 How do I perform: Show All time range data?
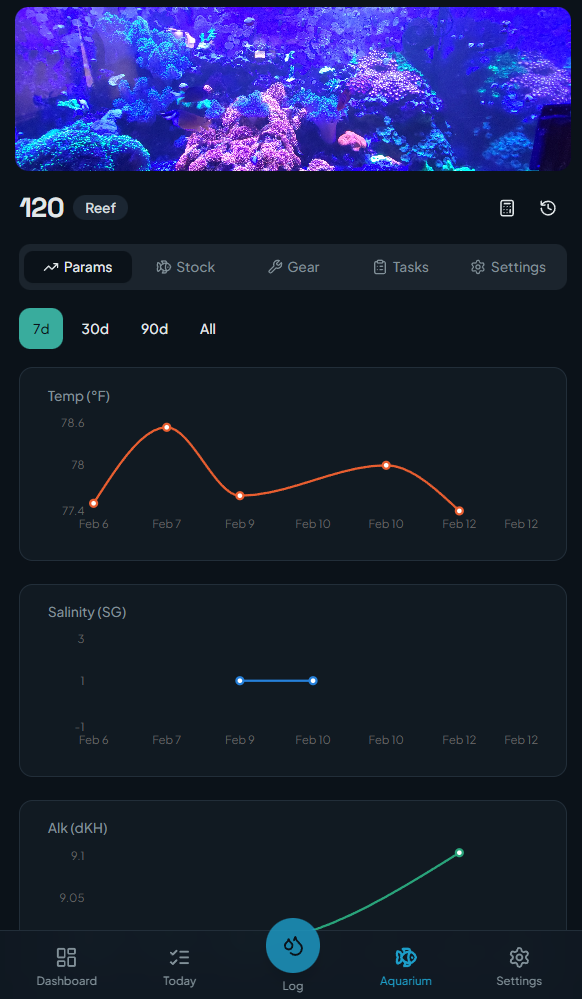coord(208,329)
